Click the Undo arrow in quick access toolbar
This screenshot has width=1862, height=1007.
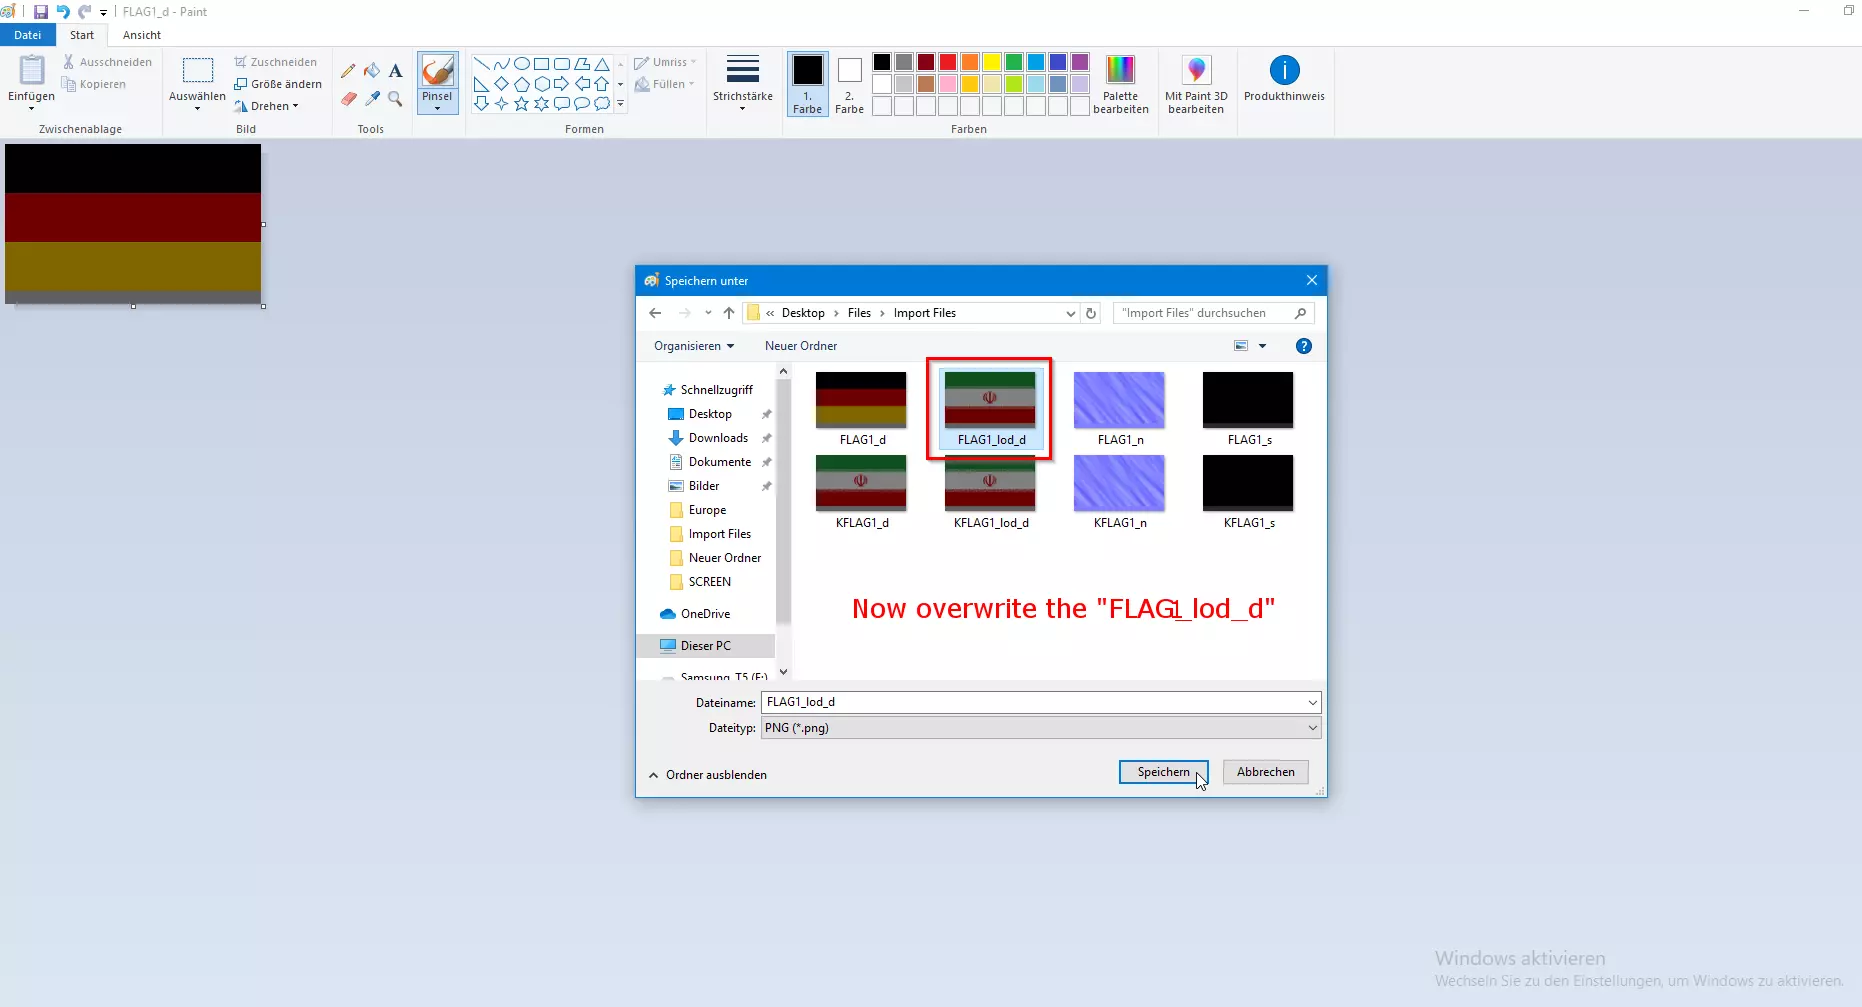(x=63, y=12)
